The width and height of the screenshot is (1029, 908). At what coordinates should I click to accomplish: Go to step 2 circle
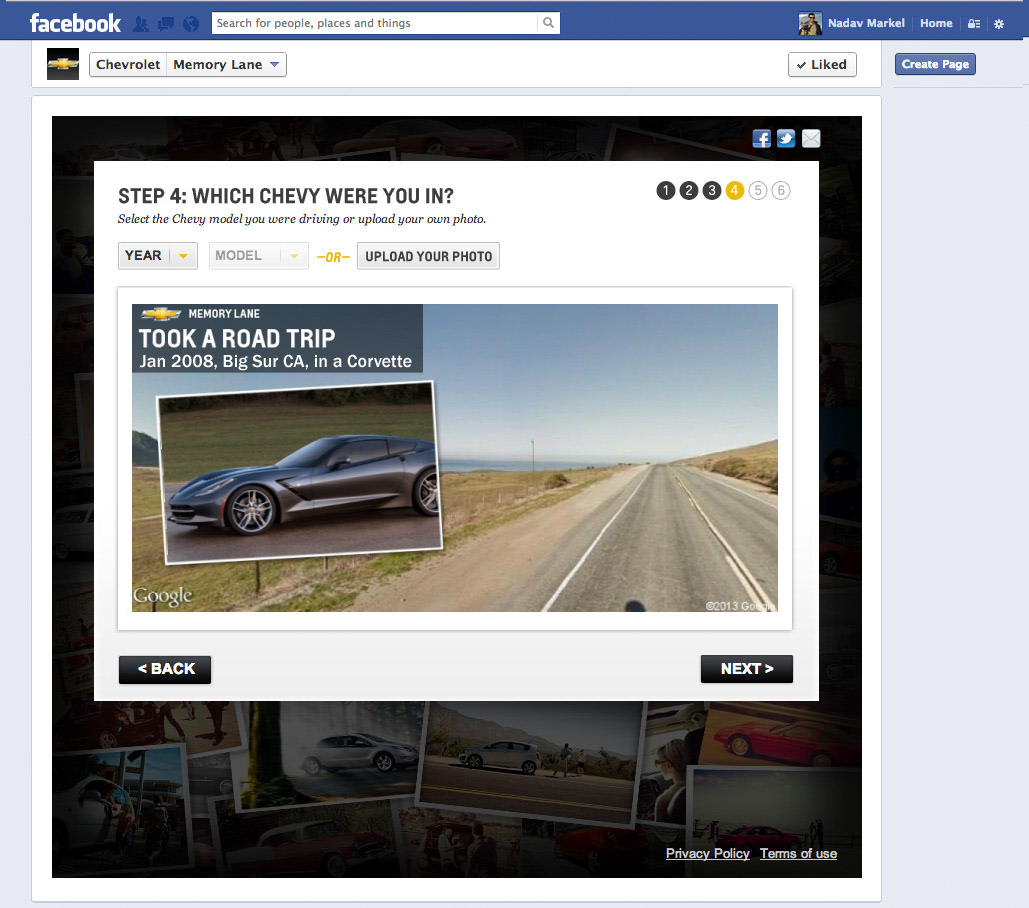[x=688, y=190]
